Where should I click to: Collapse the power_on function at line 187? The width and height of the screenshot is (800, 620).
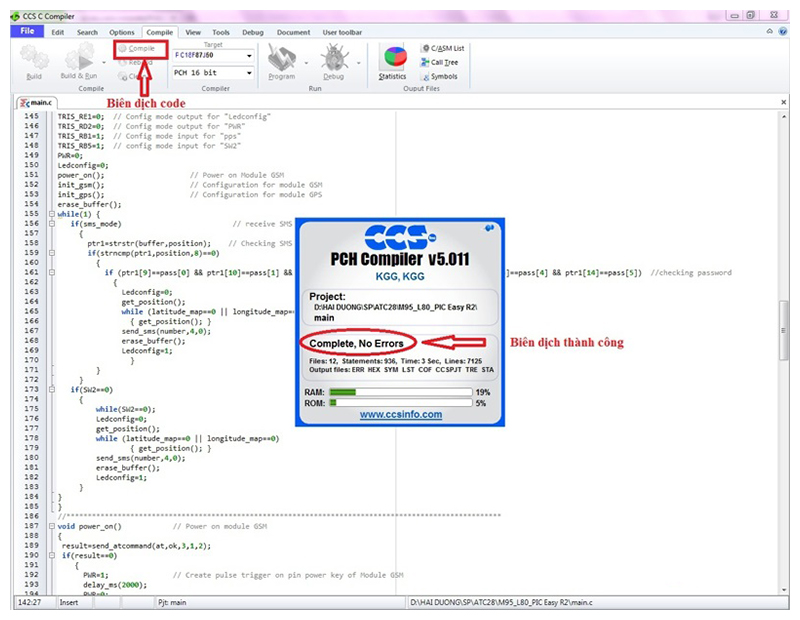click(x=52, y=526)
